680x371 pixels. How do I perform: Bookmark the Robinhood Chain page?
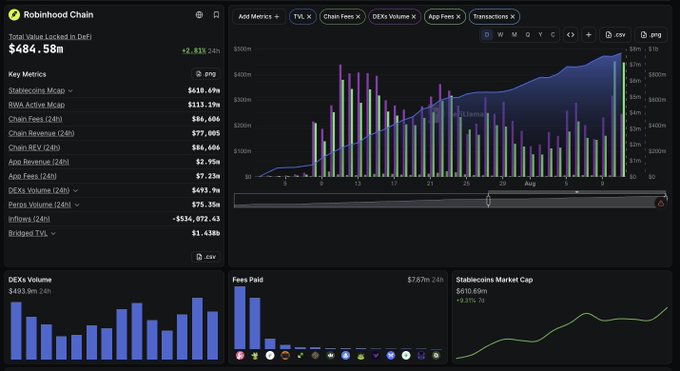[x=216, y=15]
